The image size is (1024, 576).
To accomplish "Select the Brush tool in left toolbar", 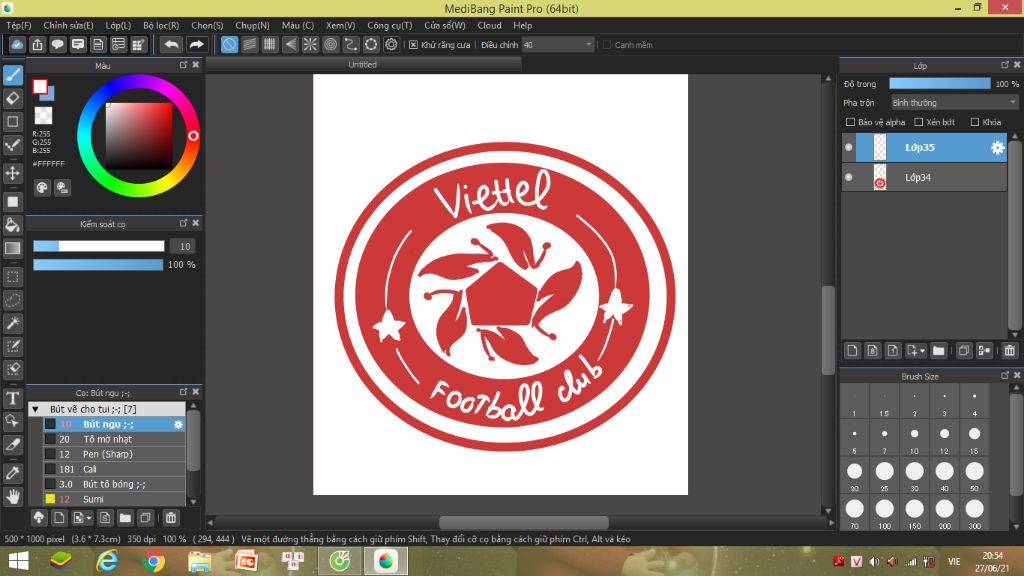I will point(13,75).
